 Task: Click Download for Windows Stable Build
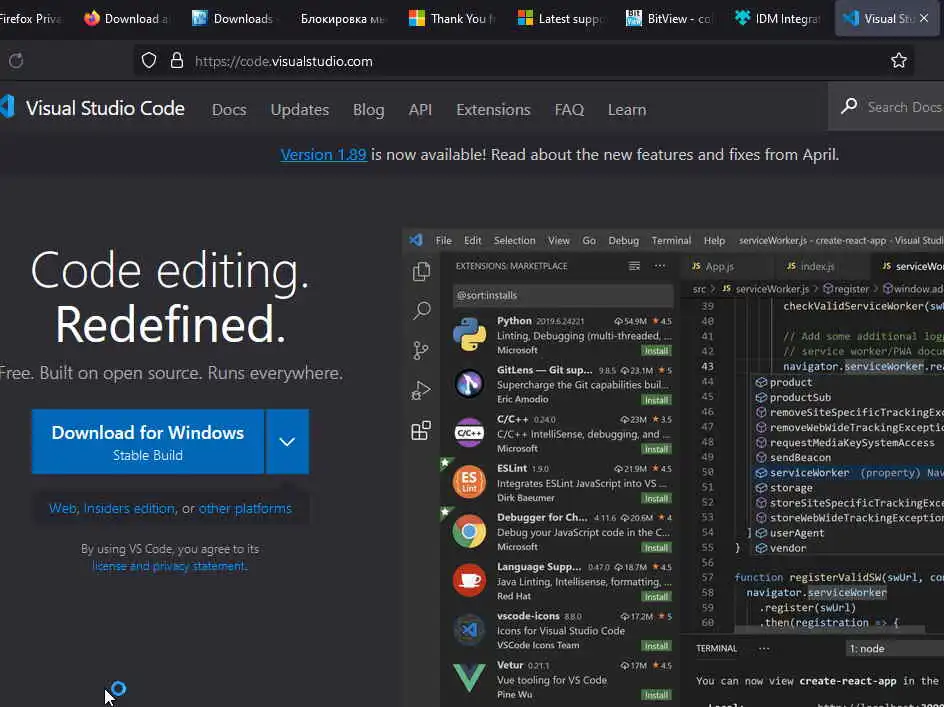pyautogui.click(x=148, y=441)
